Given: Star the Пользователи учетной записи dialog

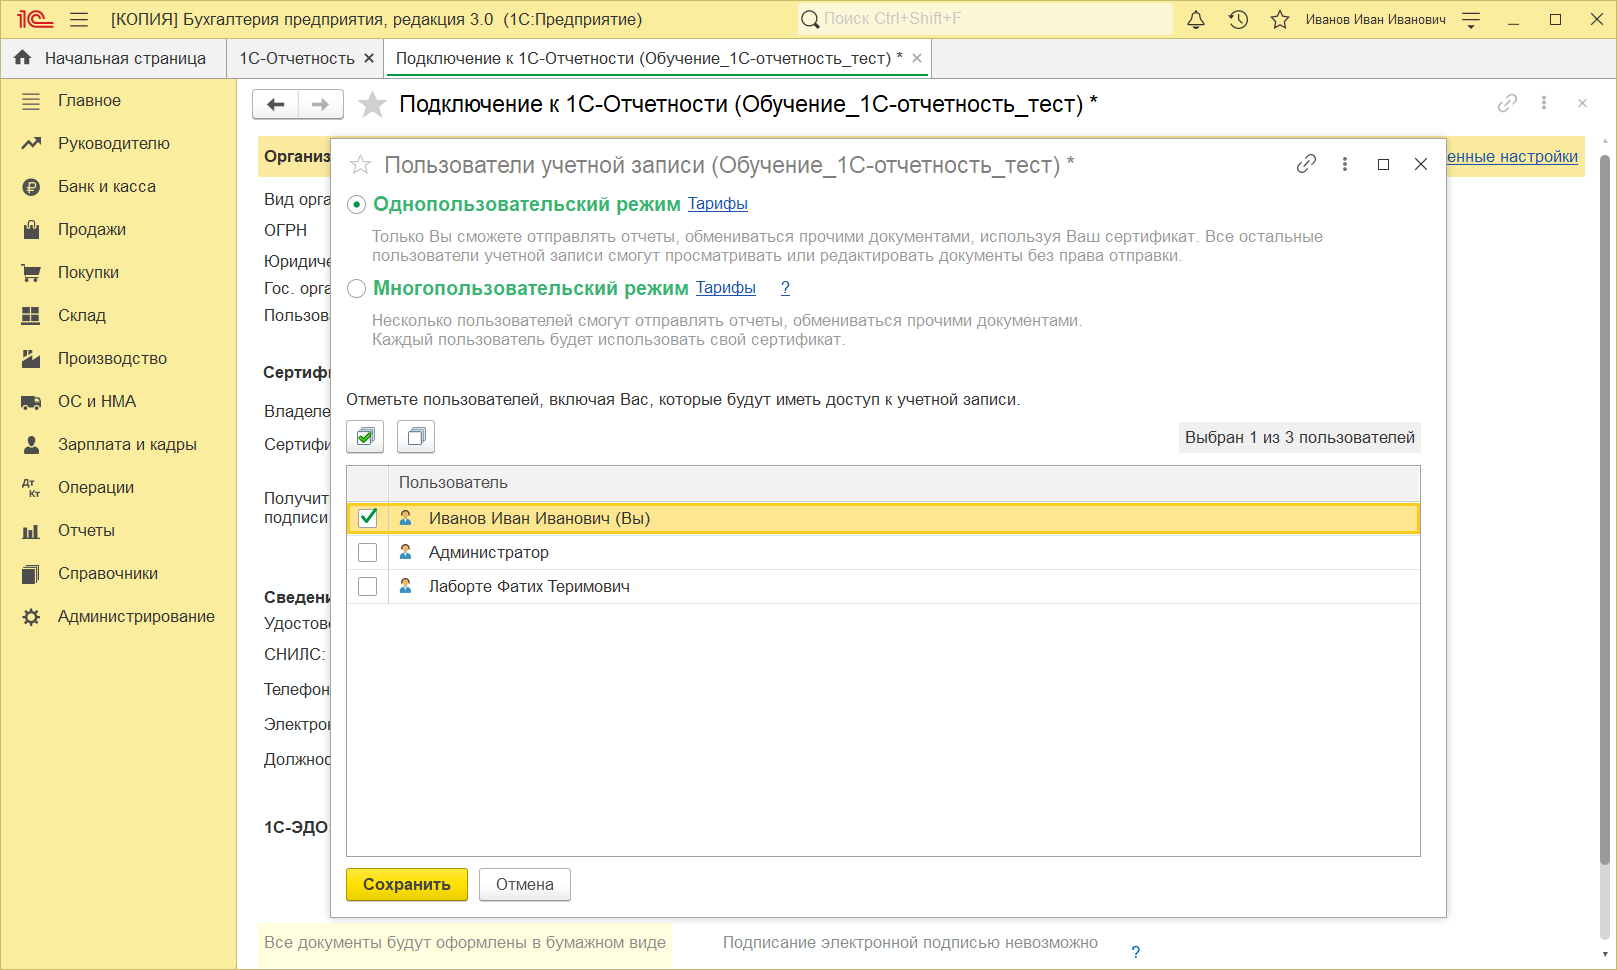Looking at the screenshot, I should pos(361,164).
